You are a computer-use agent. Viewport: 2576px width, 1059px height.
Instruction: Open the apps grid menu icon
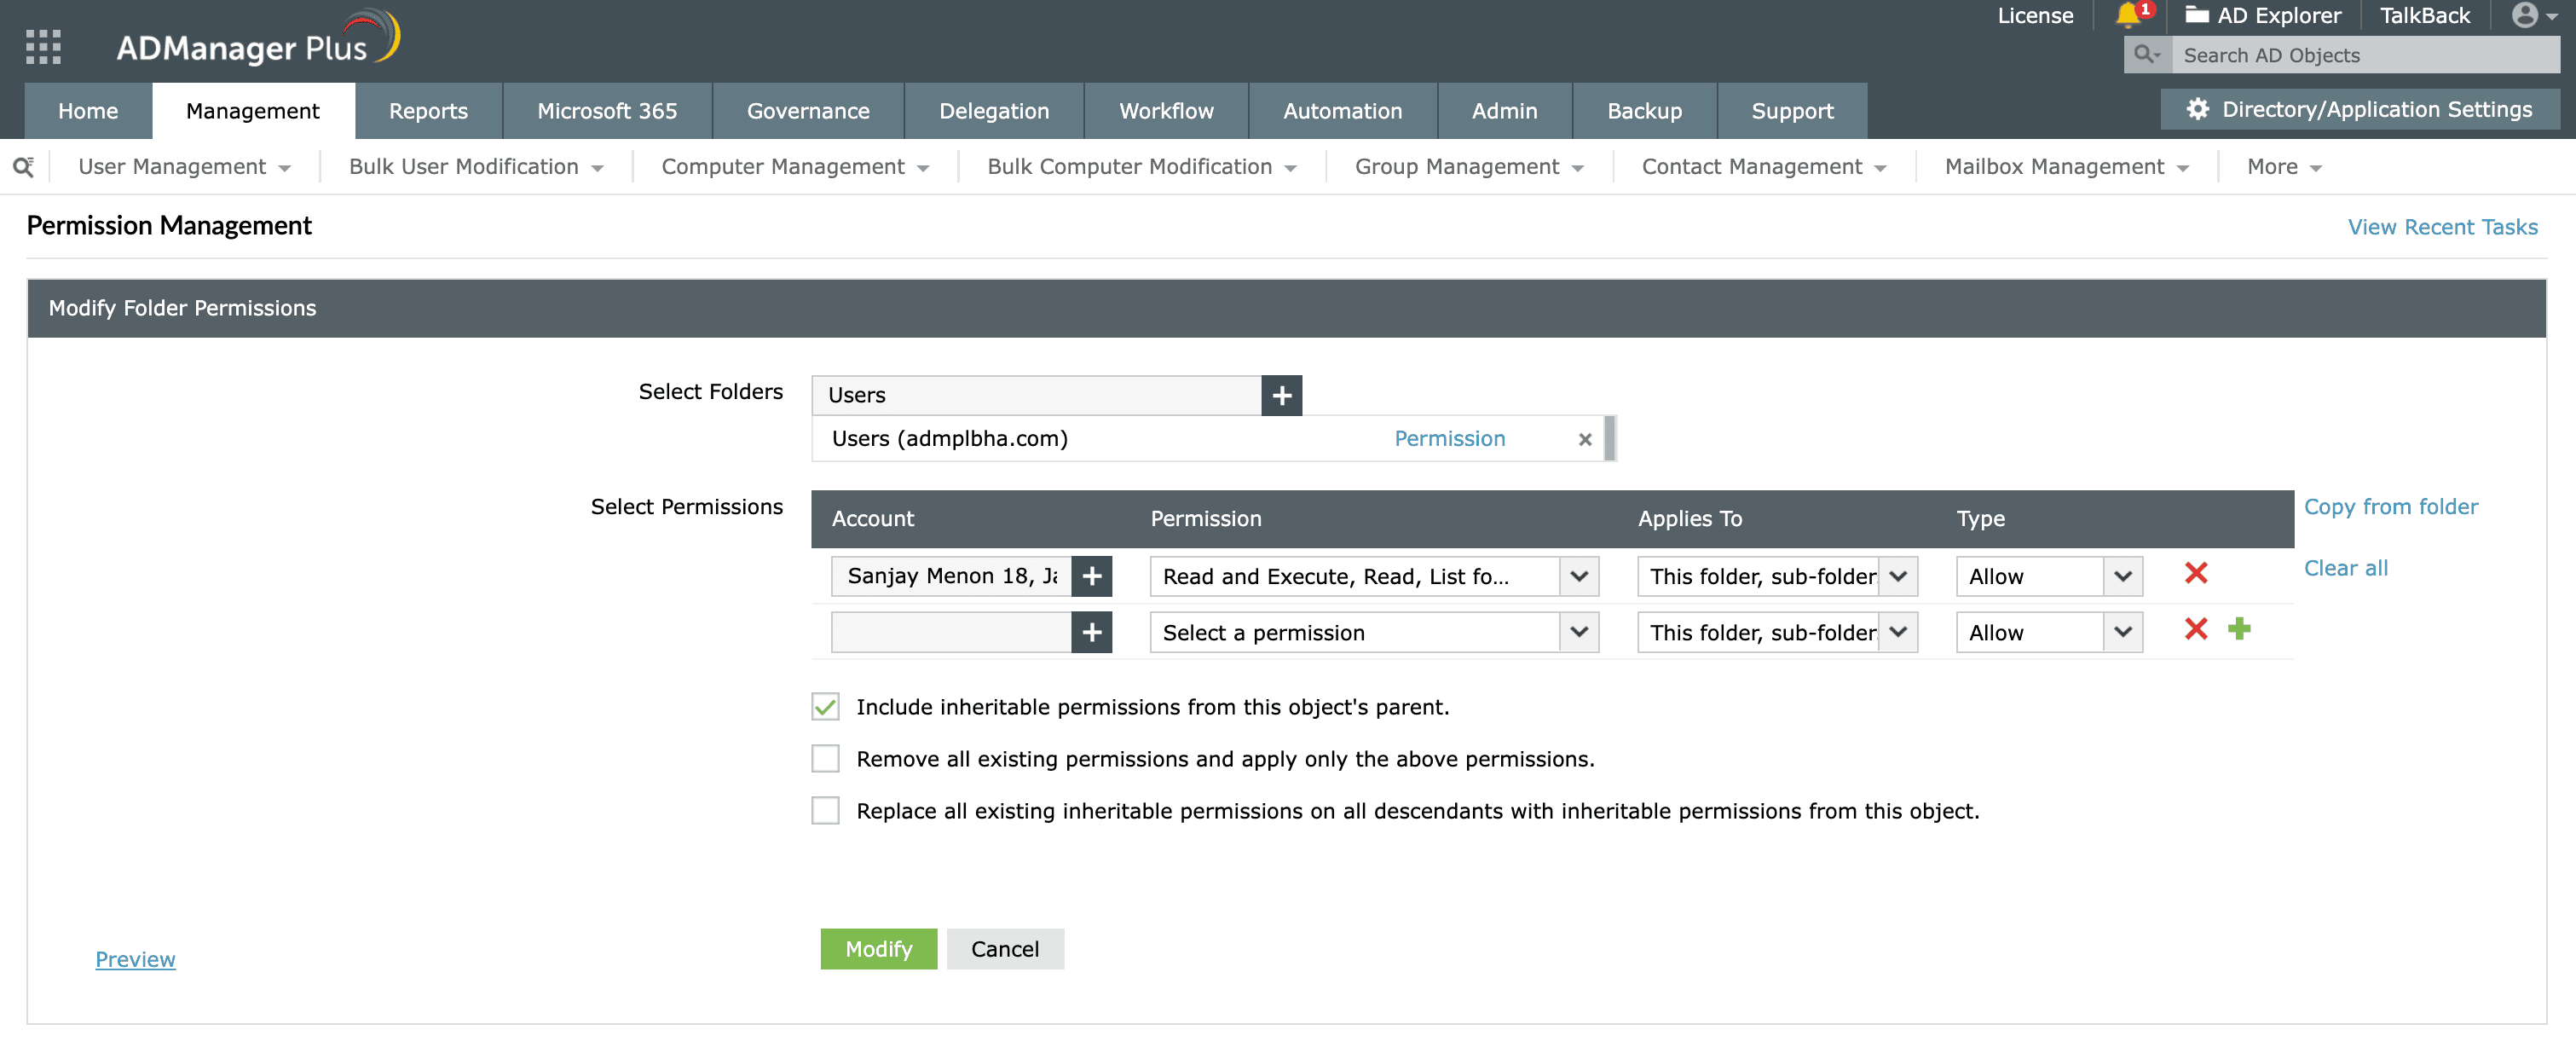tap(43, 47)
